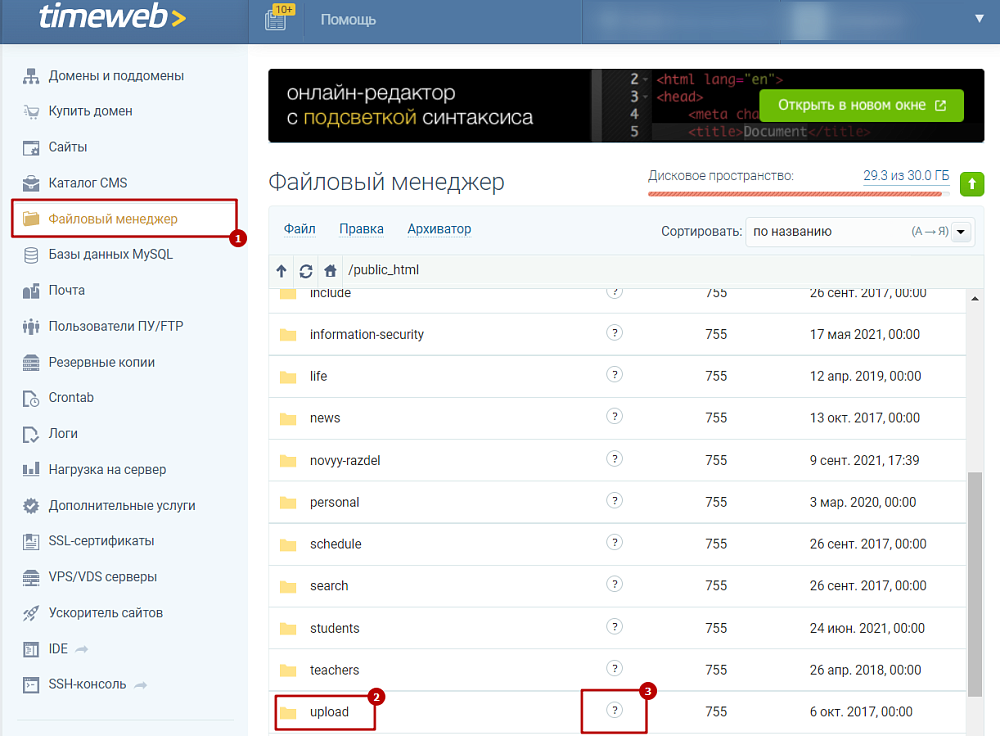Click the Открыть в новом окне button
The image size is (1000, 736).
[x=861, y=105]
